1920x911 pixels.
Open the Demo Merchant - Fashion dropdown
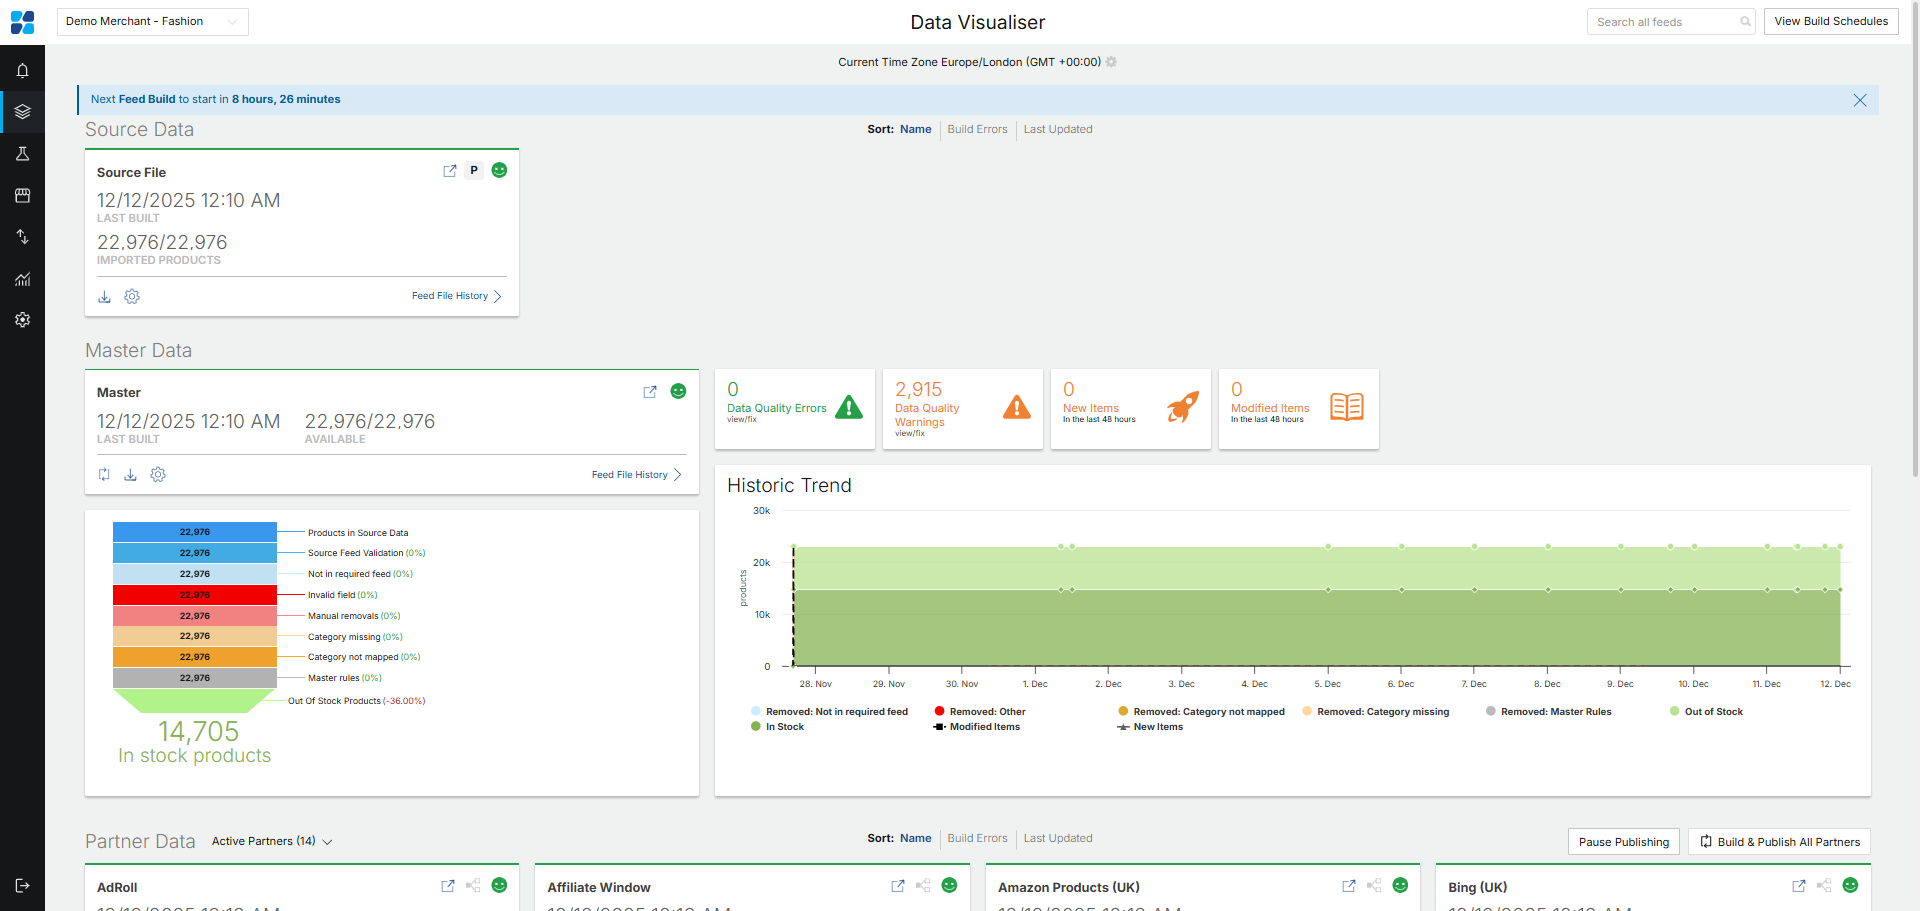(x=152, y=22)
